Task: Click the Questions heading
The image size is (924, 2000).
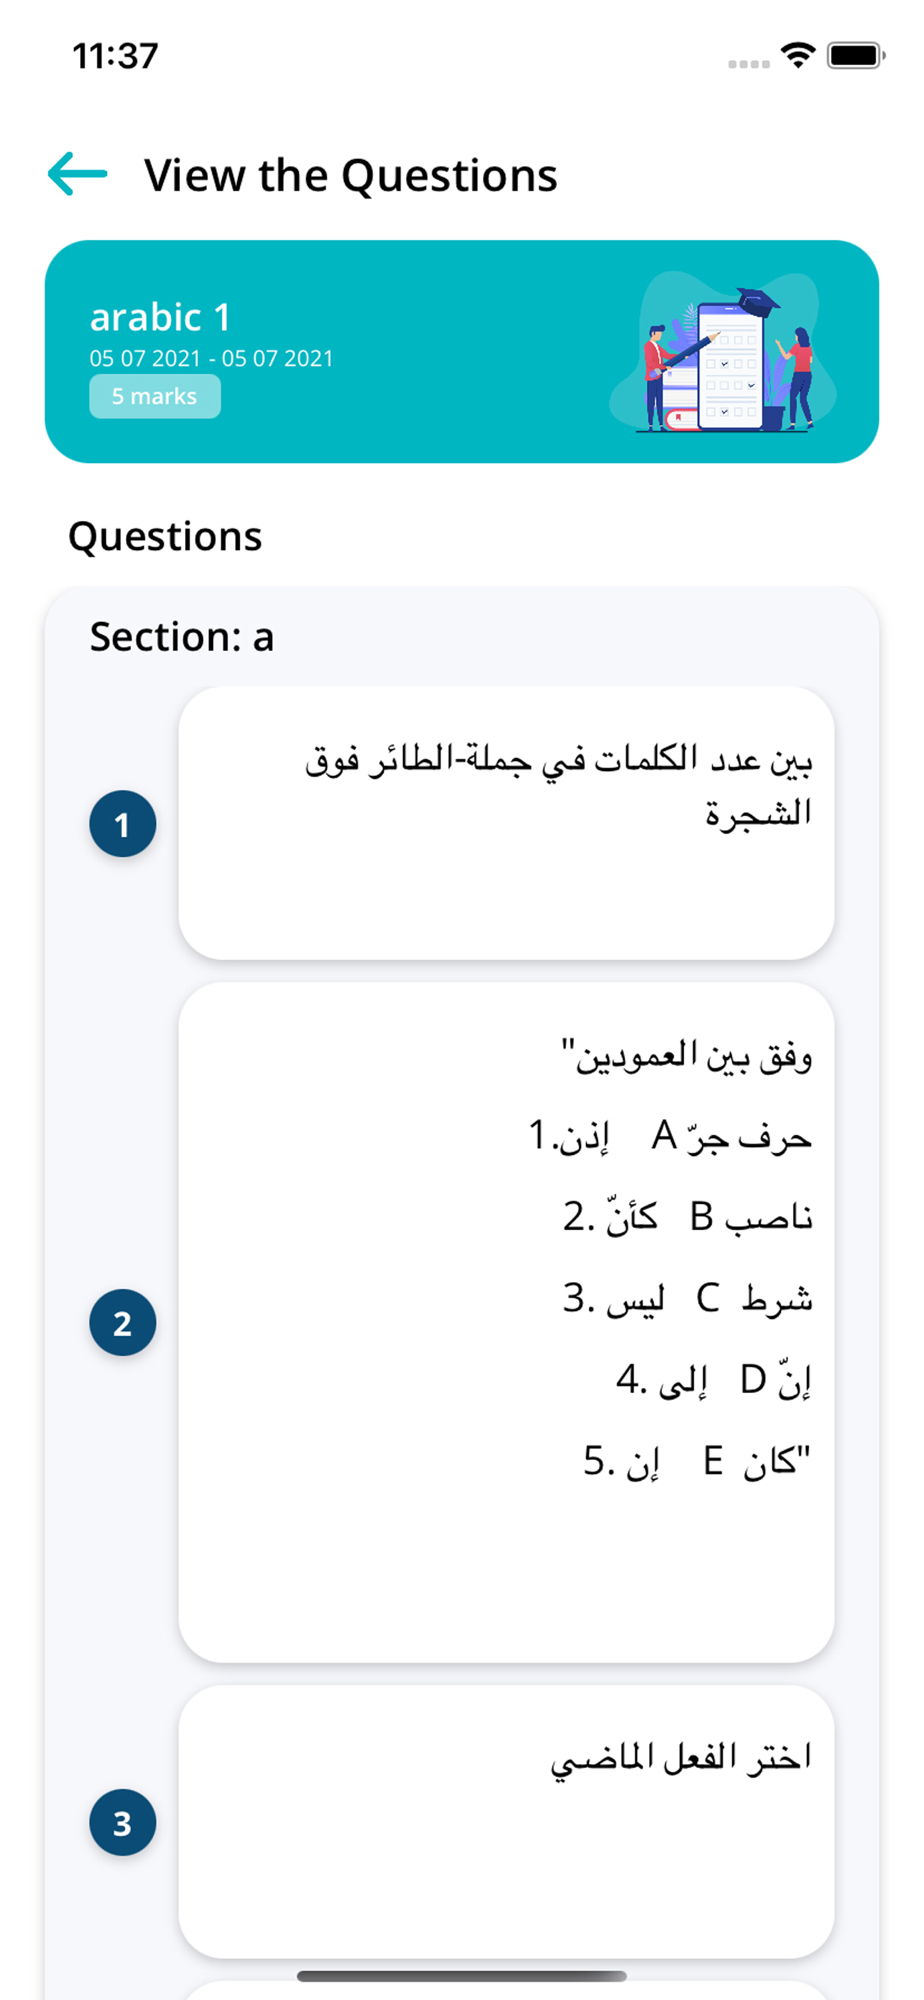Action: [x=165, y=537]
